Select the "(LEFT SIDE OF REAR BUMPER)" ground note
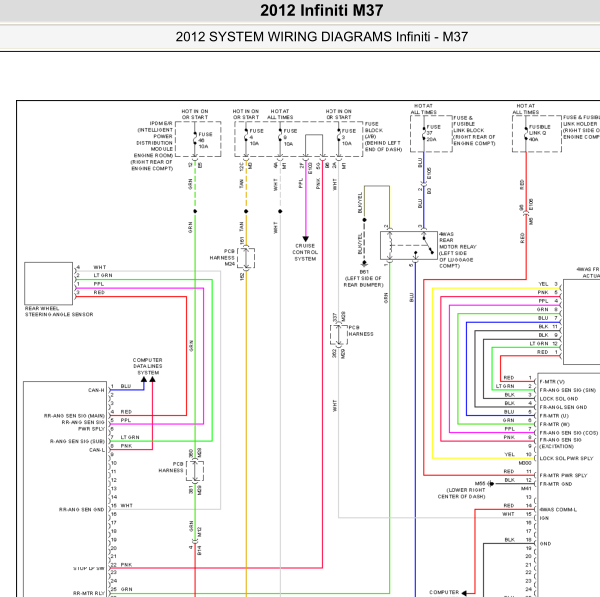Screen dimensions: 600x597 [364, 281]
